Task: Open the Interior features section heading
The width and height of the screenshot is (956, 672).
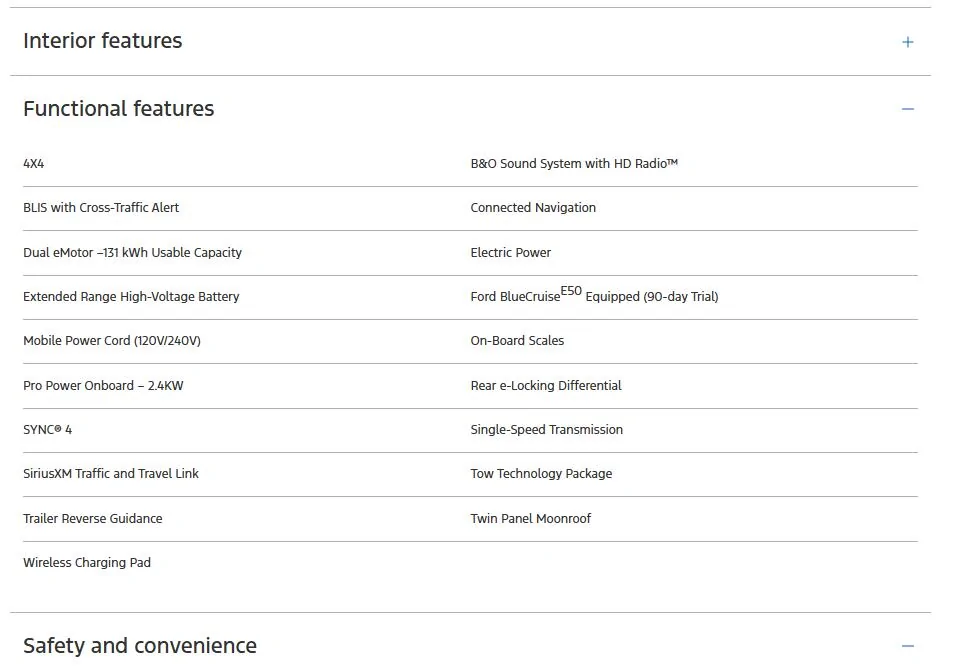Action: point(102,41)
